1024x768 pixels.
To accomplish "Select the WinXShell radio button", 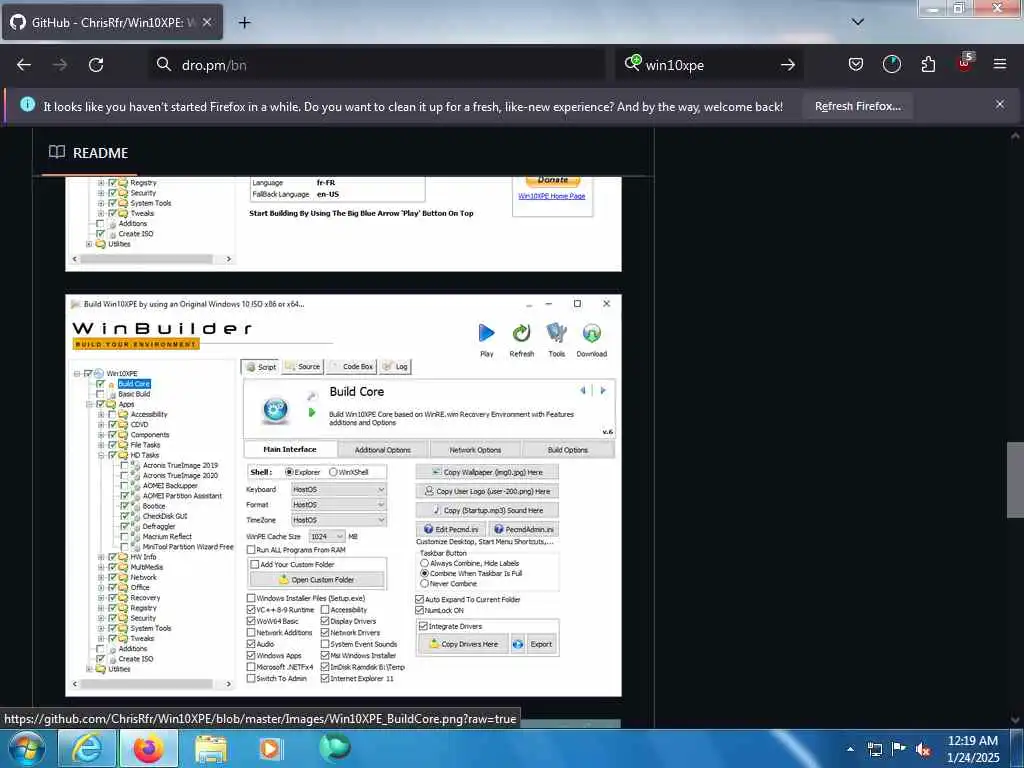I will (x=333, y=472).
